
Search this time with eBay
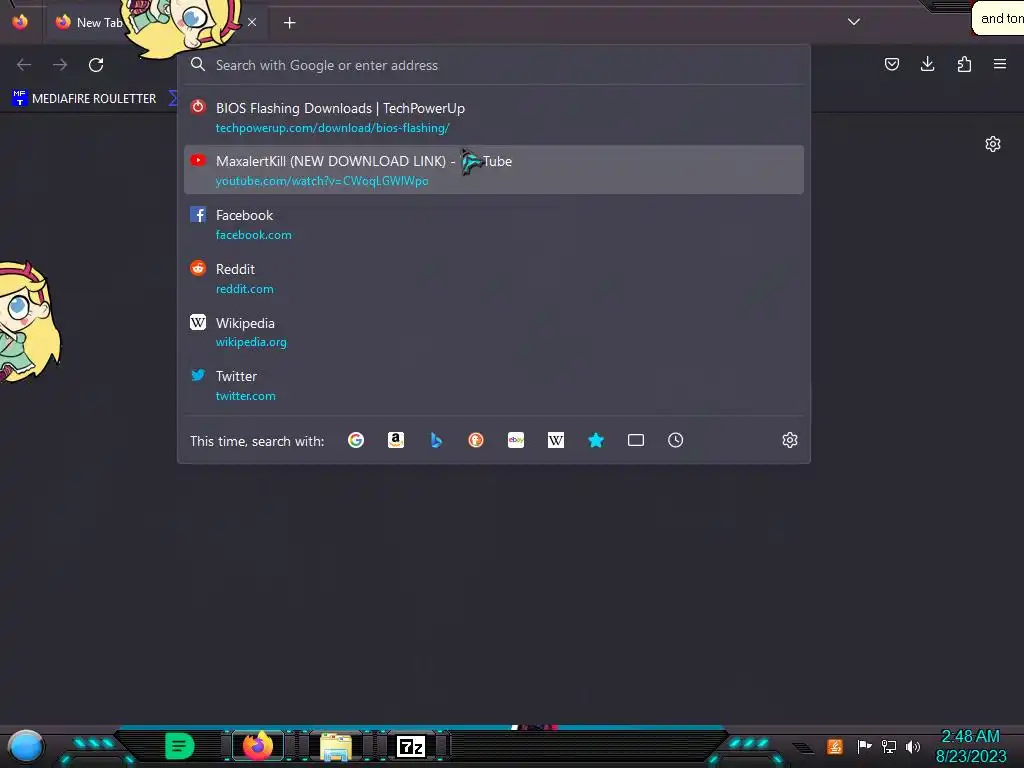[x=516, y=440]
